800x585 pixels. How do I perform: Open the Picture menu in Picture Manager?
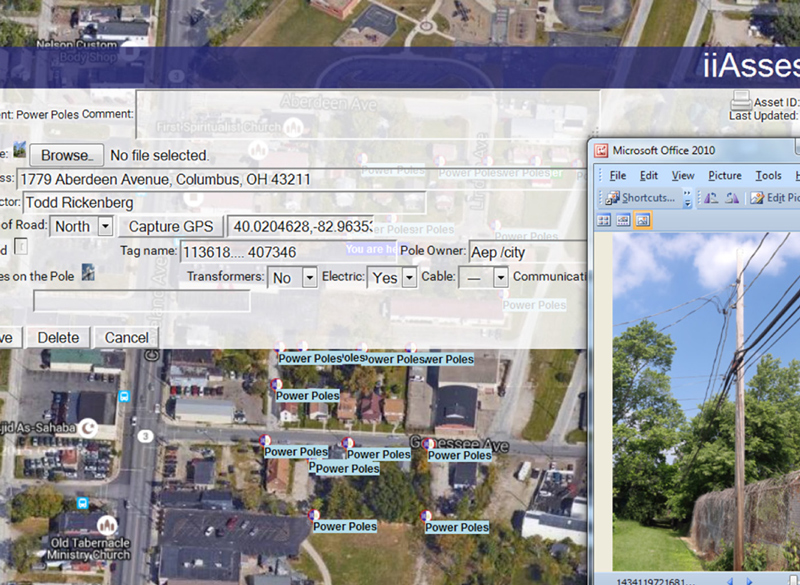pos(724,175)
